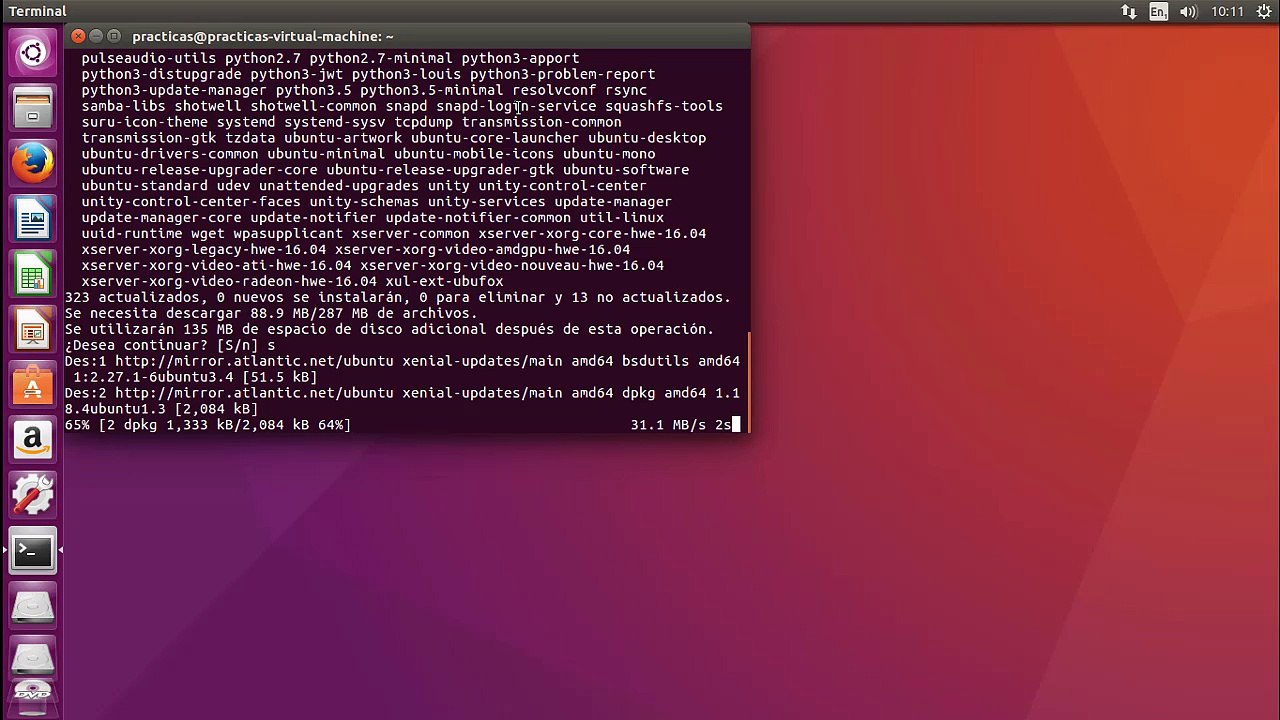Click the package name uuid-runtime
The height and width of the screenshot is (720, 1280).
coord(132,234)
